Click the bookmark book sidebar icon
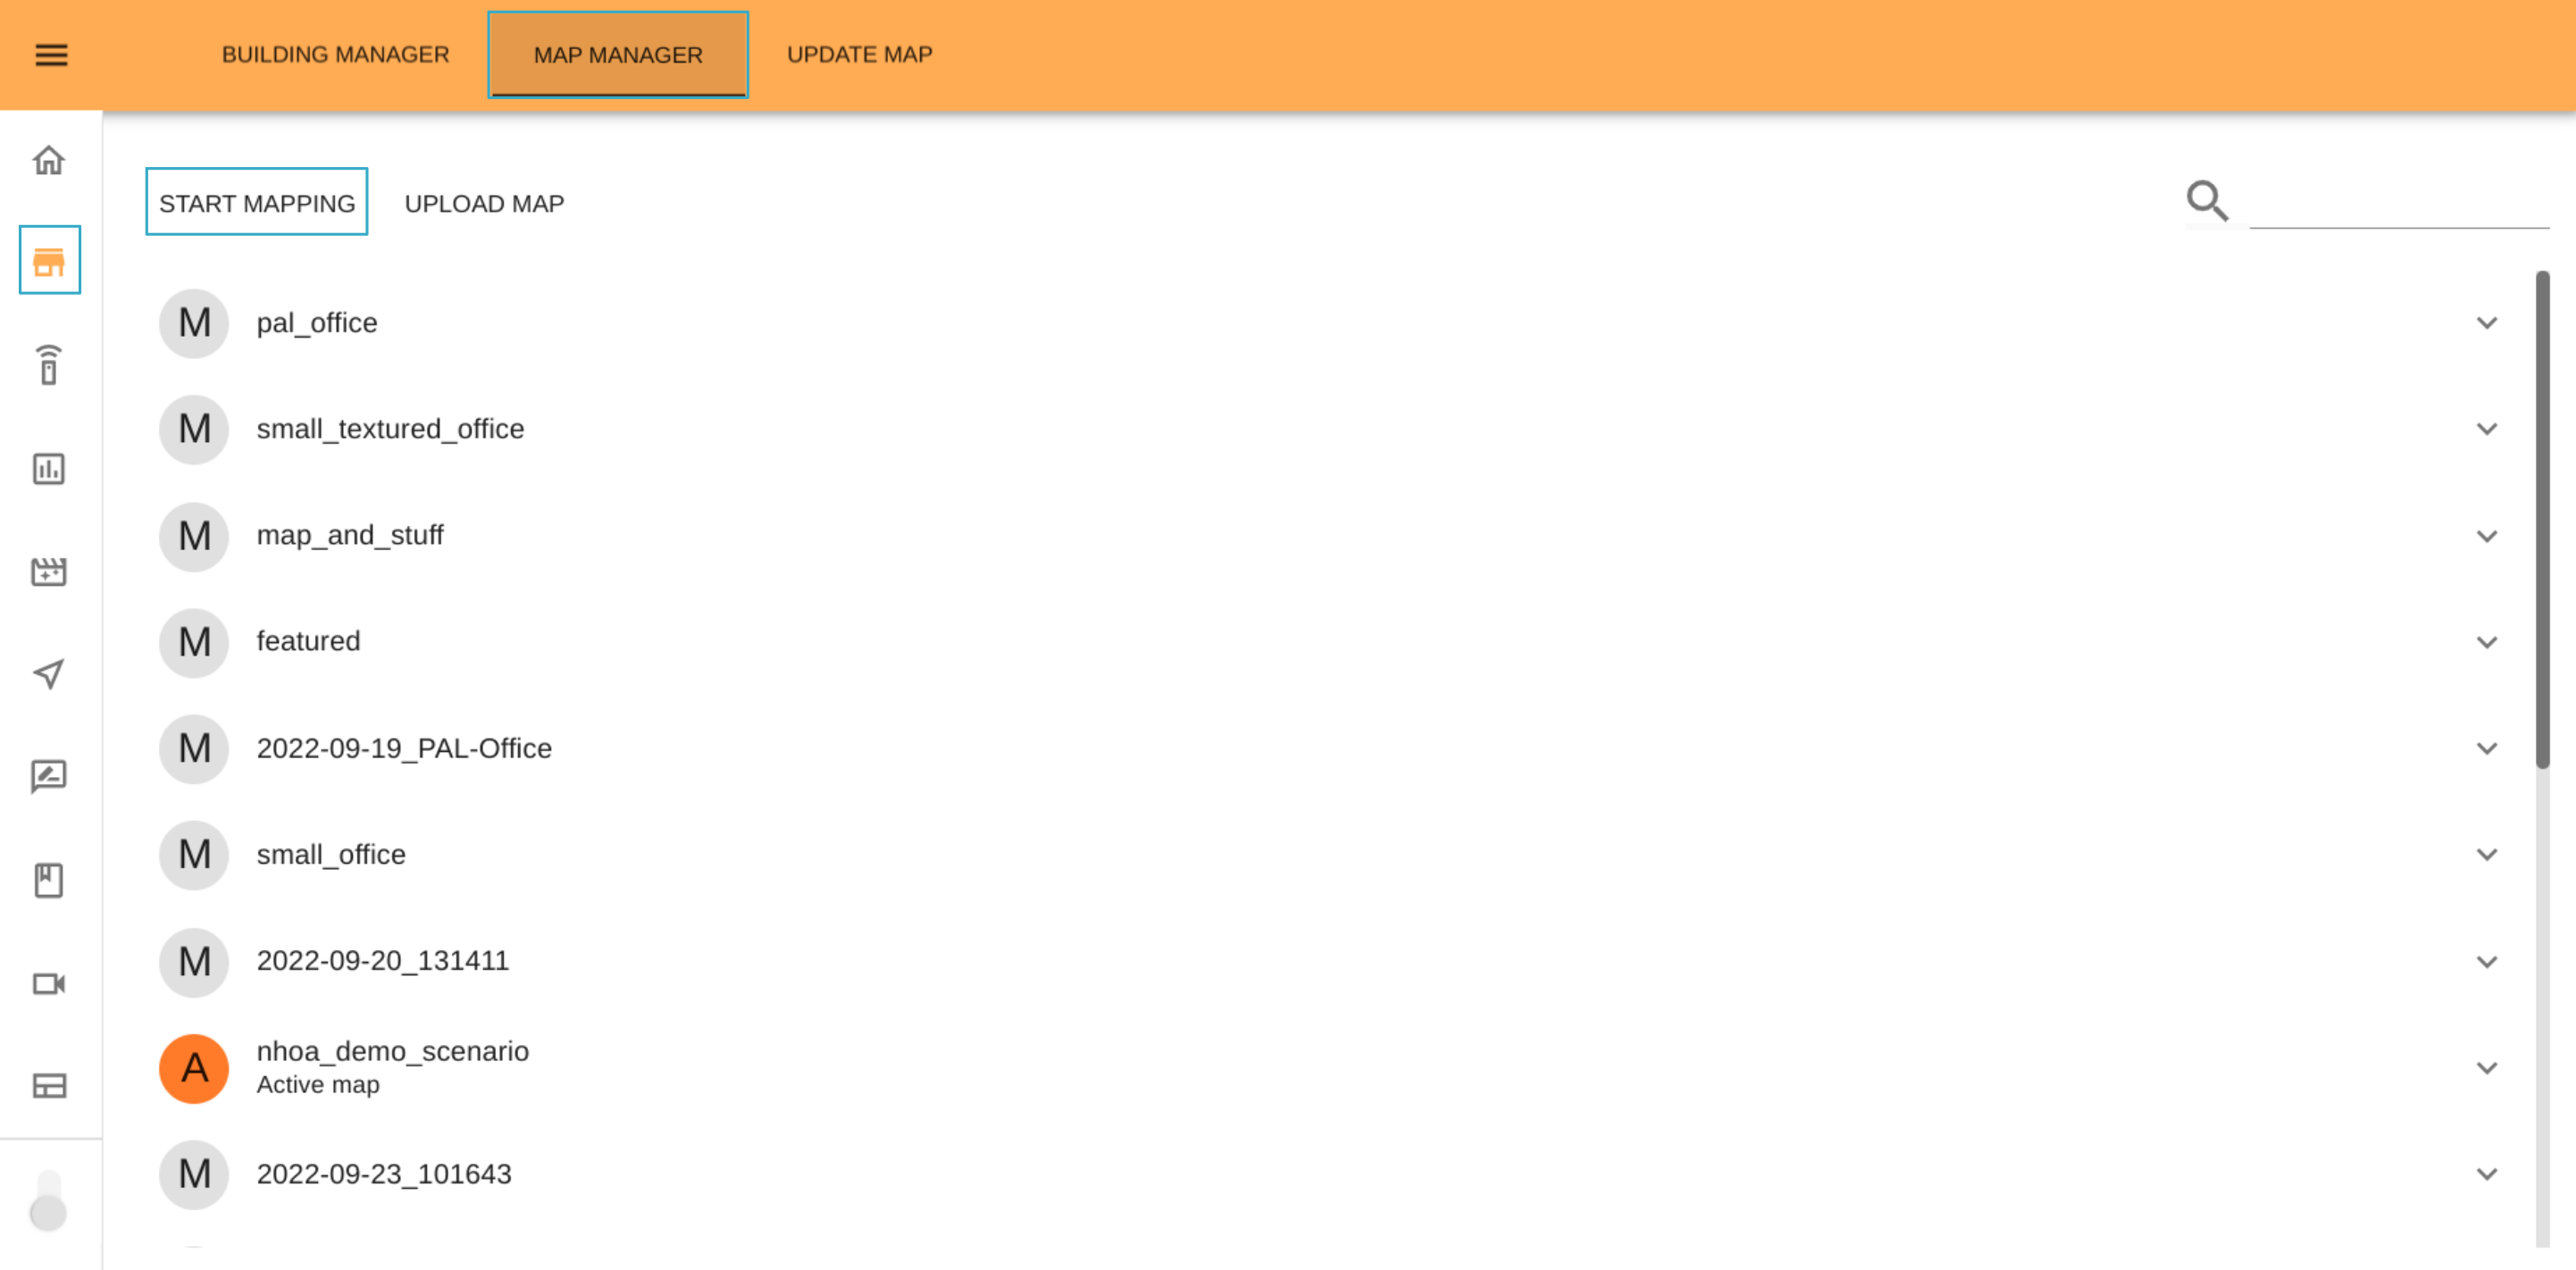Viewport: 2576px width, 1270px height. pos(49,880)
